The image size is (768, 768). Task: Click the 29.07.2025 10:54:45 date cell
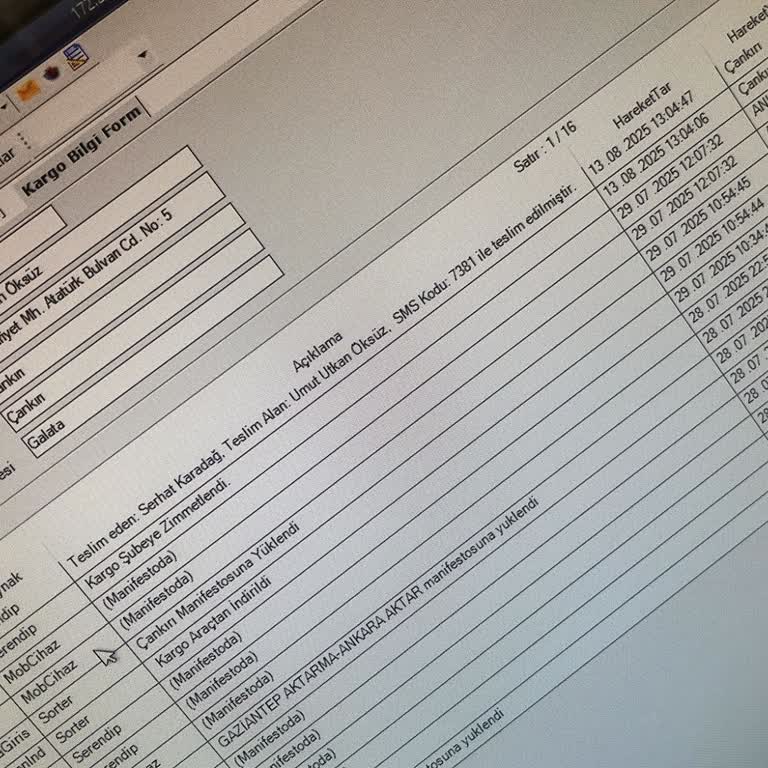tap(700, 218)
